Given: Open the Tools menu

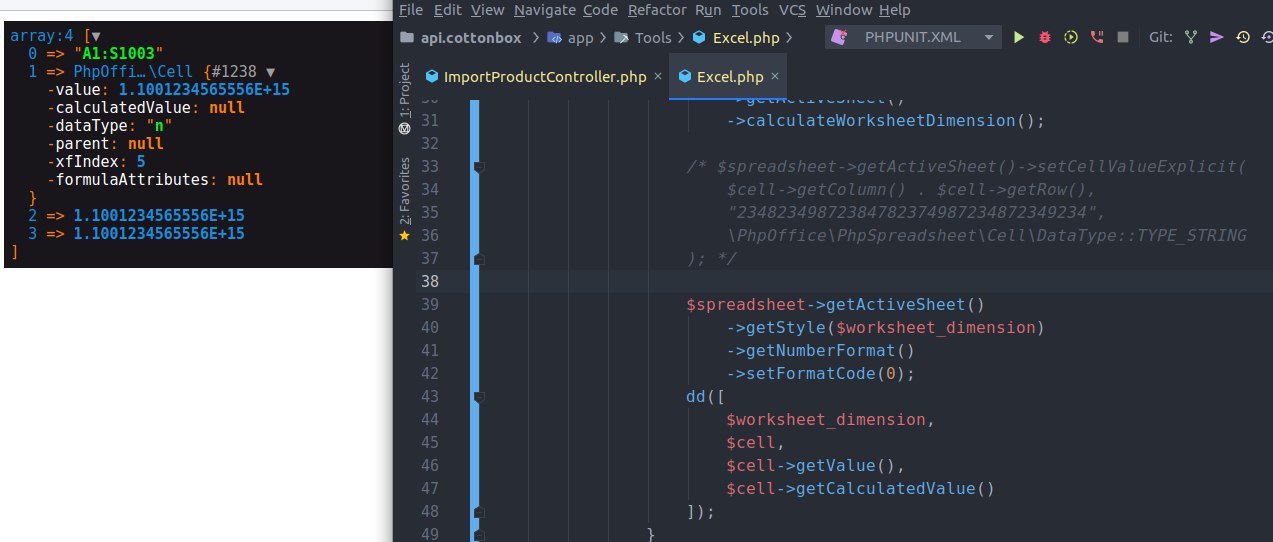Looking at the screenshot, I should (x=750, y=10).
